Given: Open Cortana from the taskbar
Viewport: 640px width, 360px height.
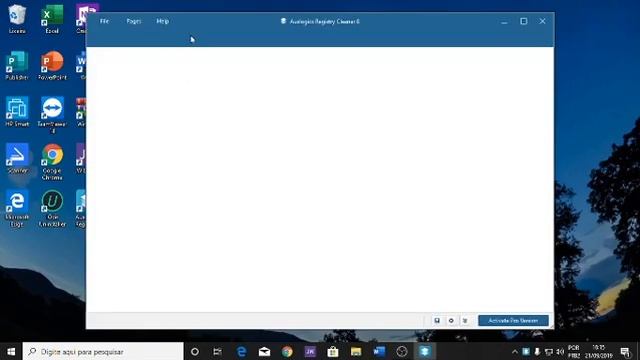Looking at the screenshot, I should pyautogui.click(x=195, y=351).
